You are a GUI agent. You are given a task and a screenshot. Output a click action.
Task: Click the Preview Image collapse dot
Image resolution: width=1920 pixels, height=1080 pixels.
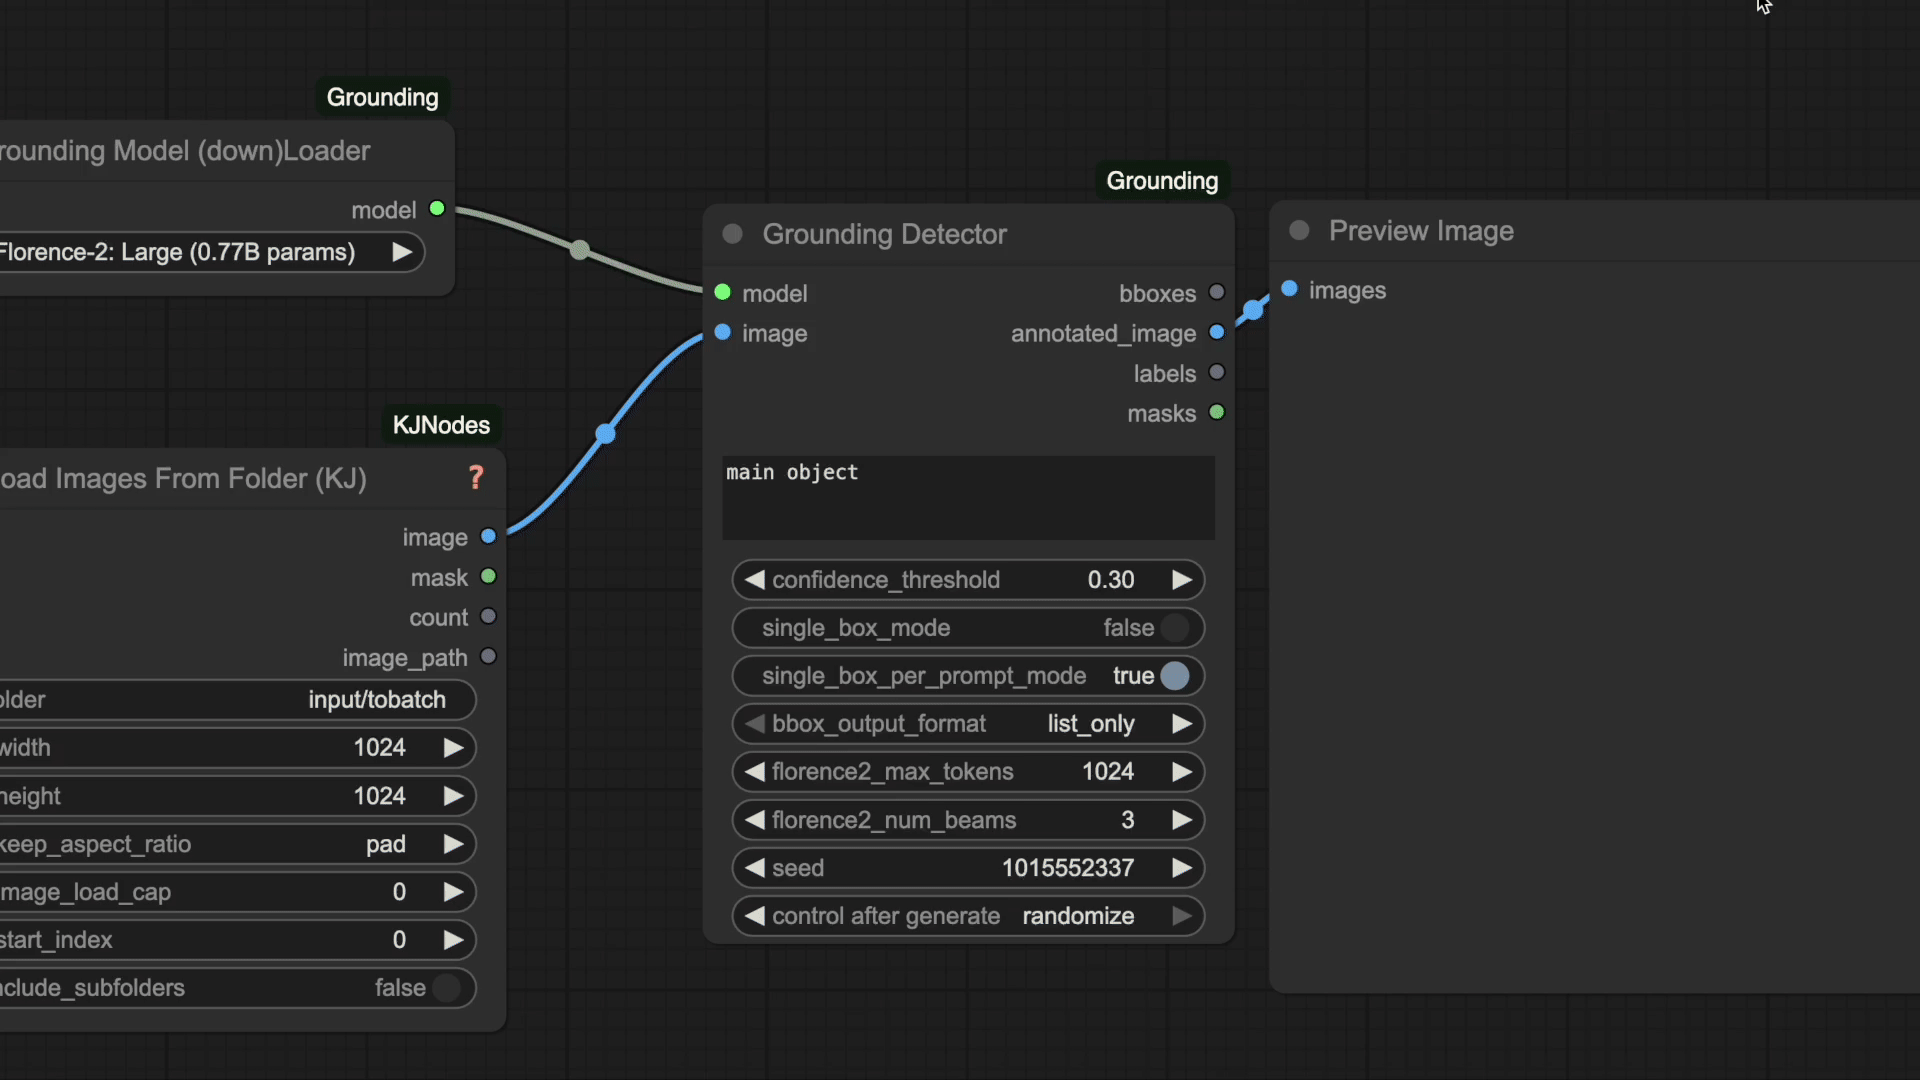[1299, 231]
